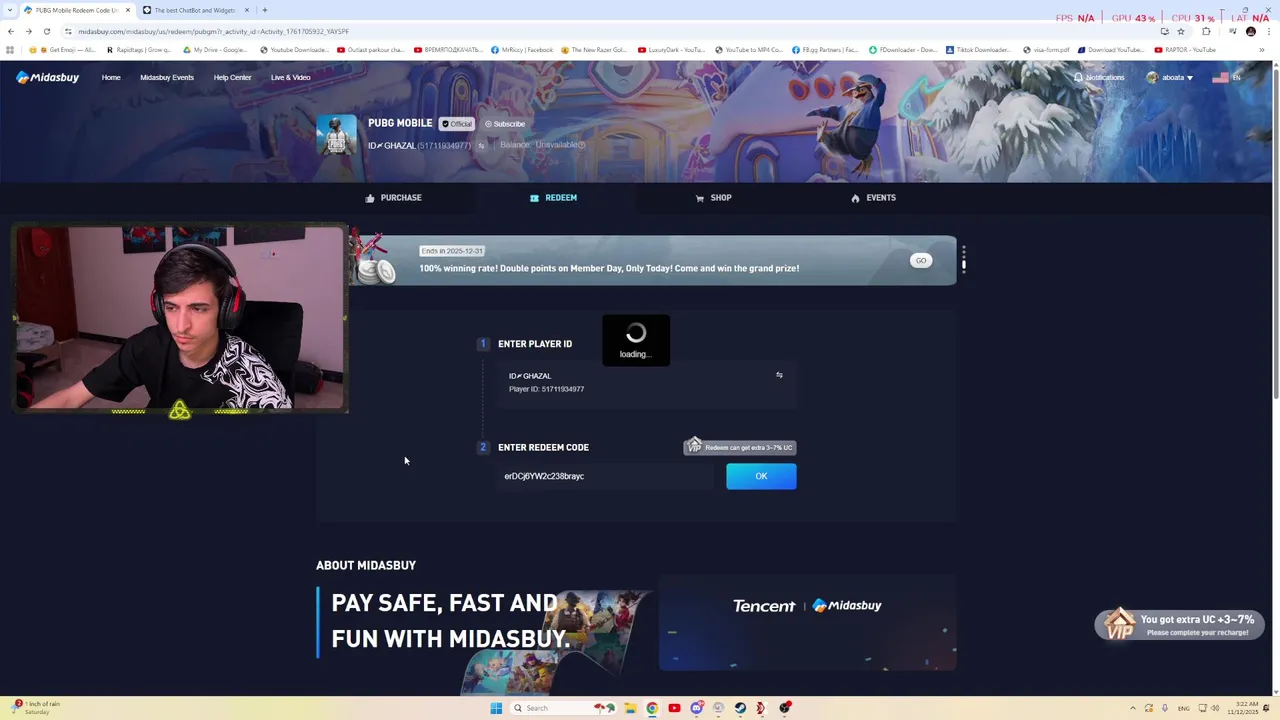Bookmark this page with star icon
Screen dimensions: 1280x720
tap(1180, 31)
